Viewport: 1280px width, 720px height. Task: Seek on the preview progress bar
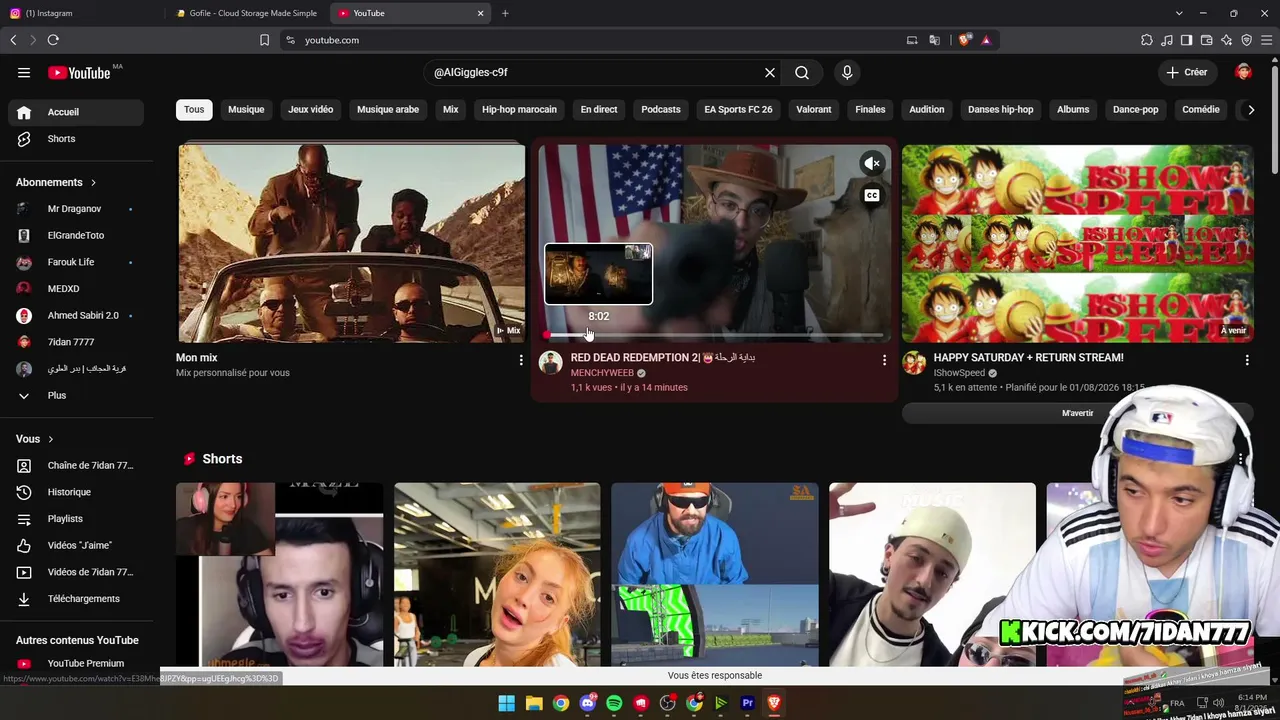[714, 335]
